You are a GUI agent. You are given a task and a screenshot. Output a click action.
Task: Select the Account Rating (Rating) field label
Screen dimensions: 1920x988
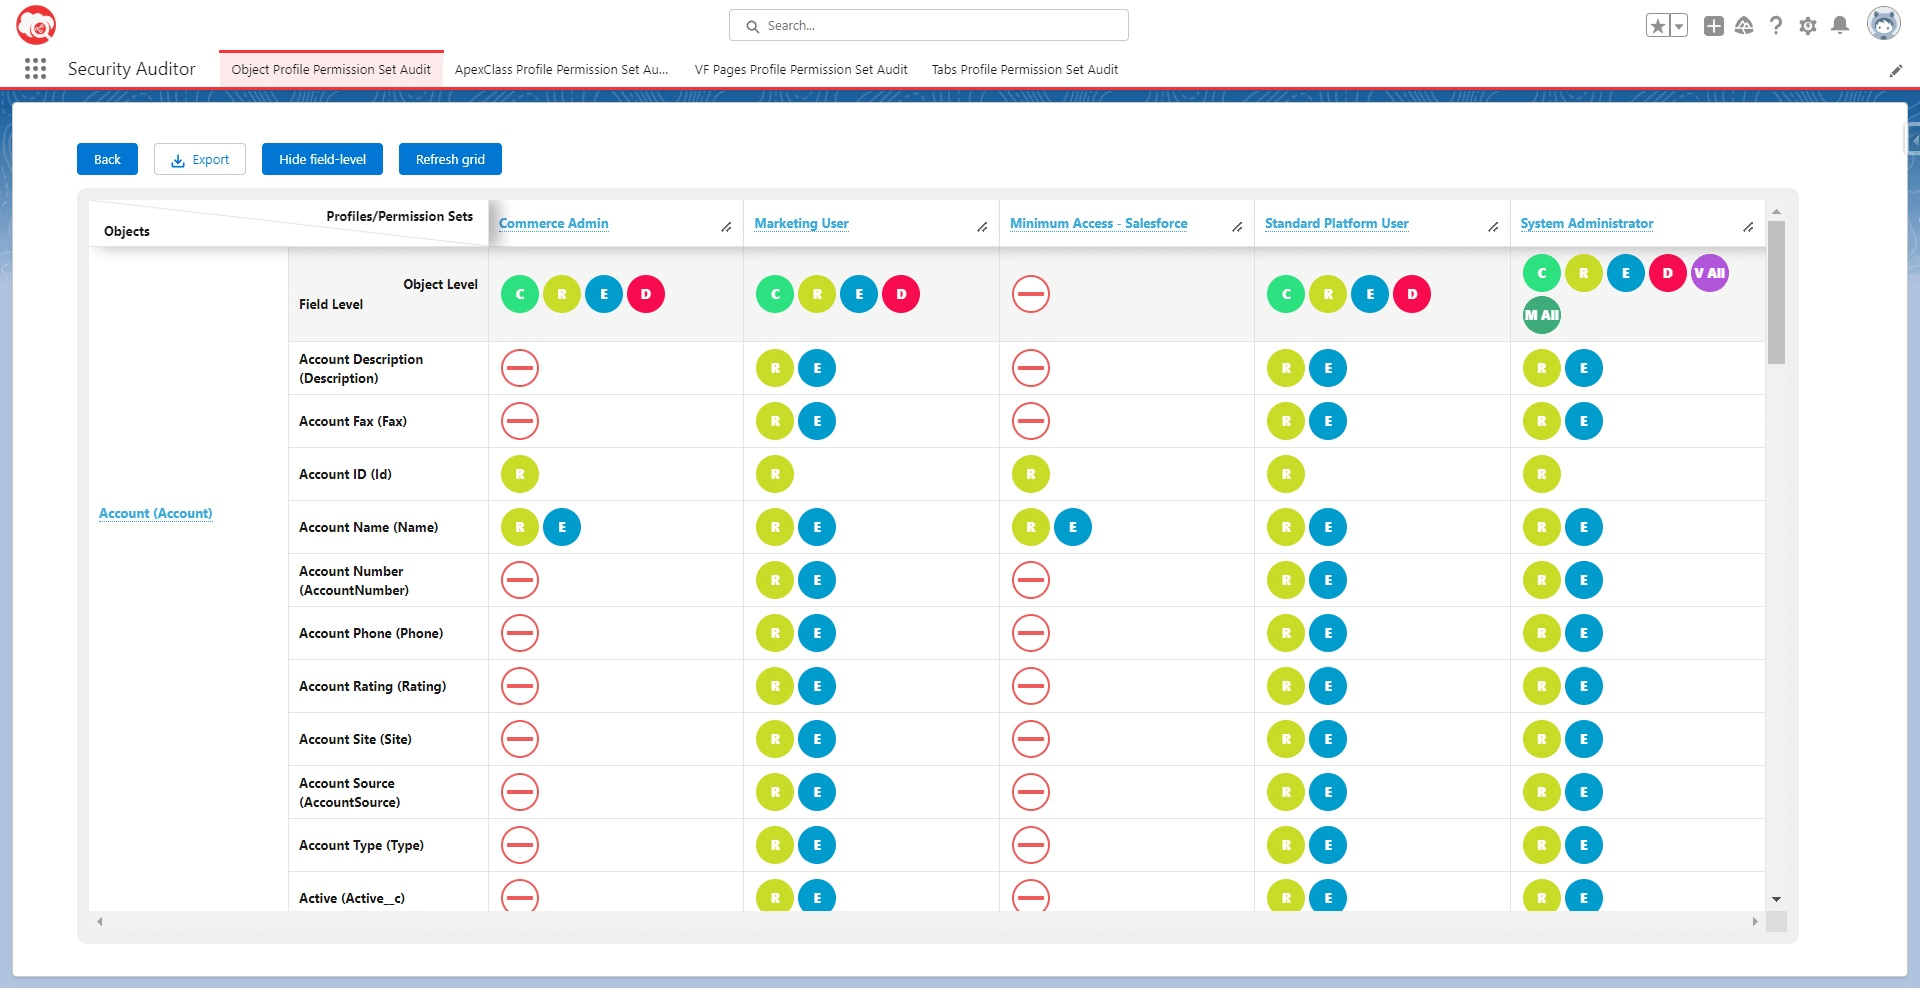point(372,686)
